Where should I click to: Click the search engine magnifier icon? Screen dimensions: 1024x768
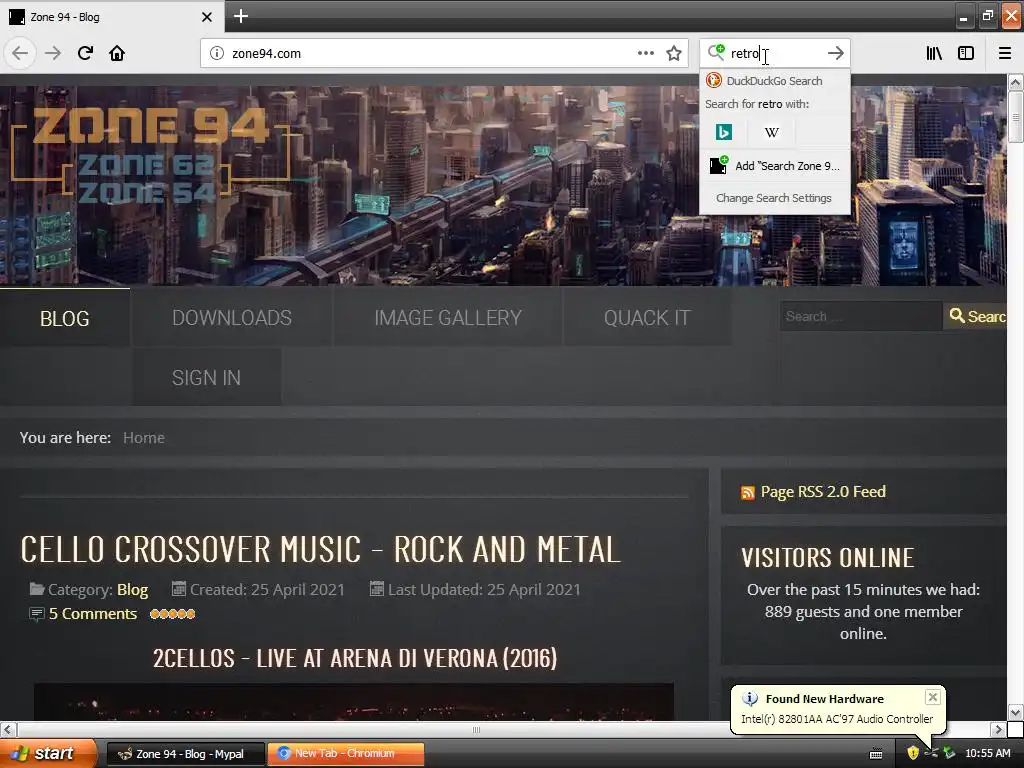pos(716,52)
